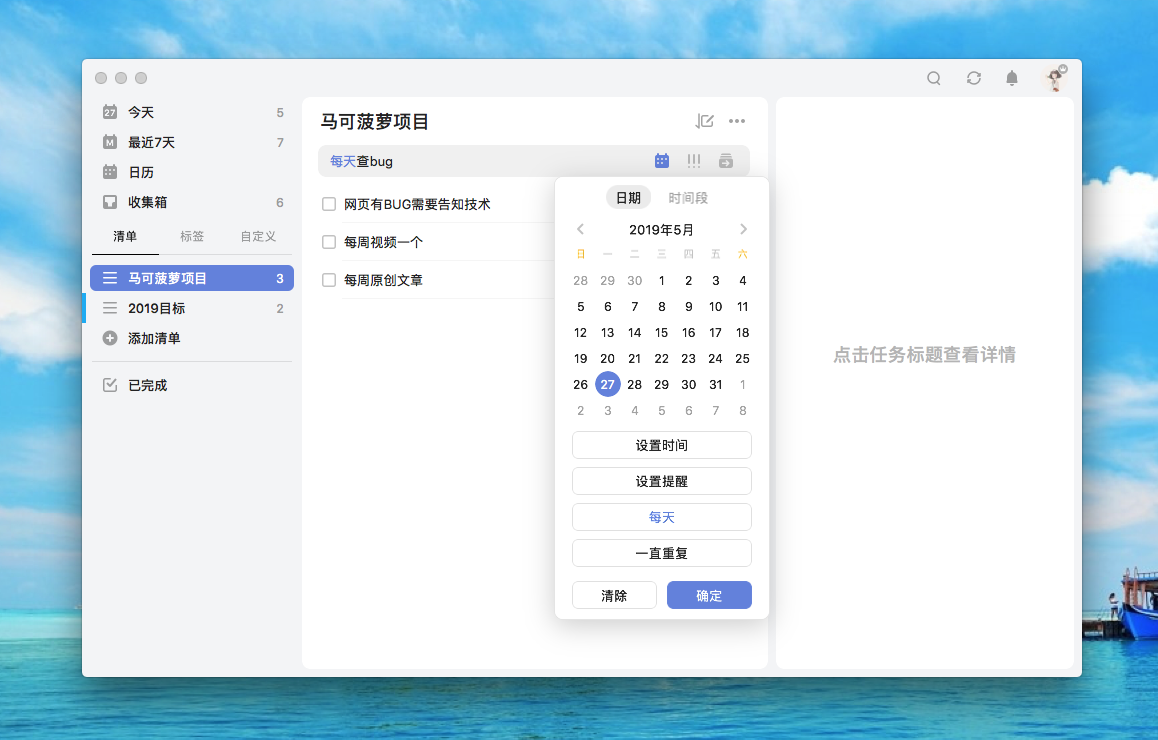Click the 2019年5月 month title
1158x740 pixels.
662,230
